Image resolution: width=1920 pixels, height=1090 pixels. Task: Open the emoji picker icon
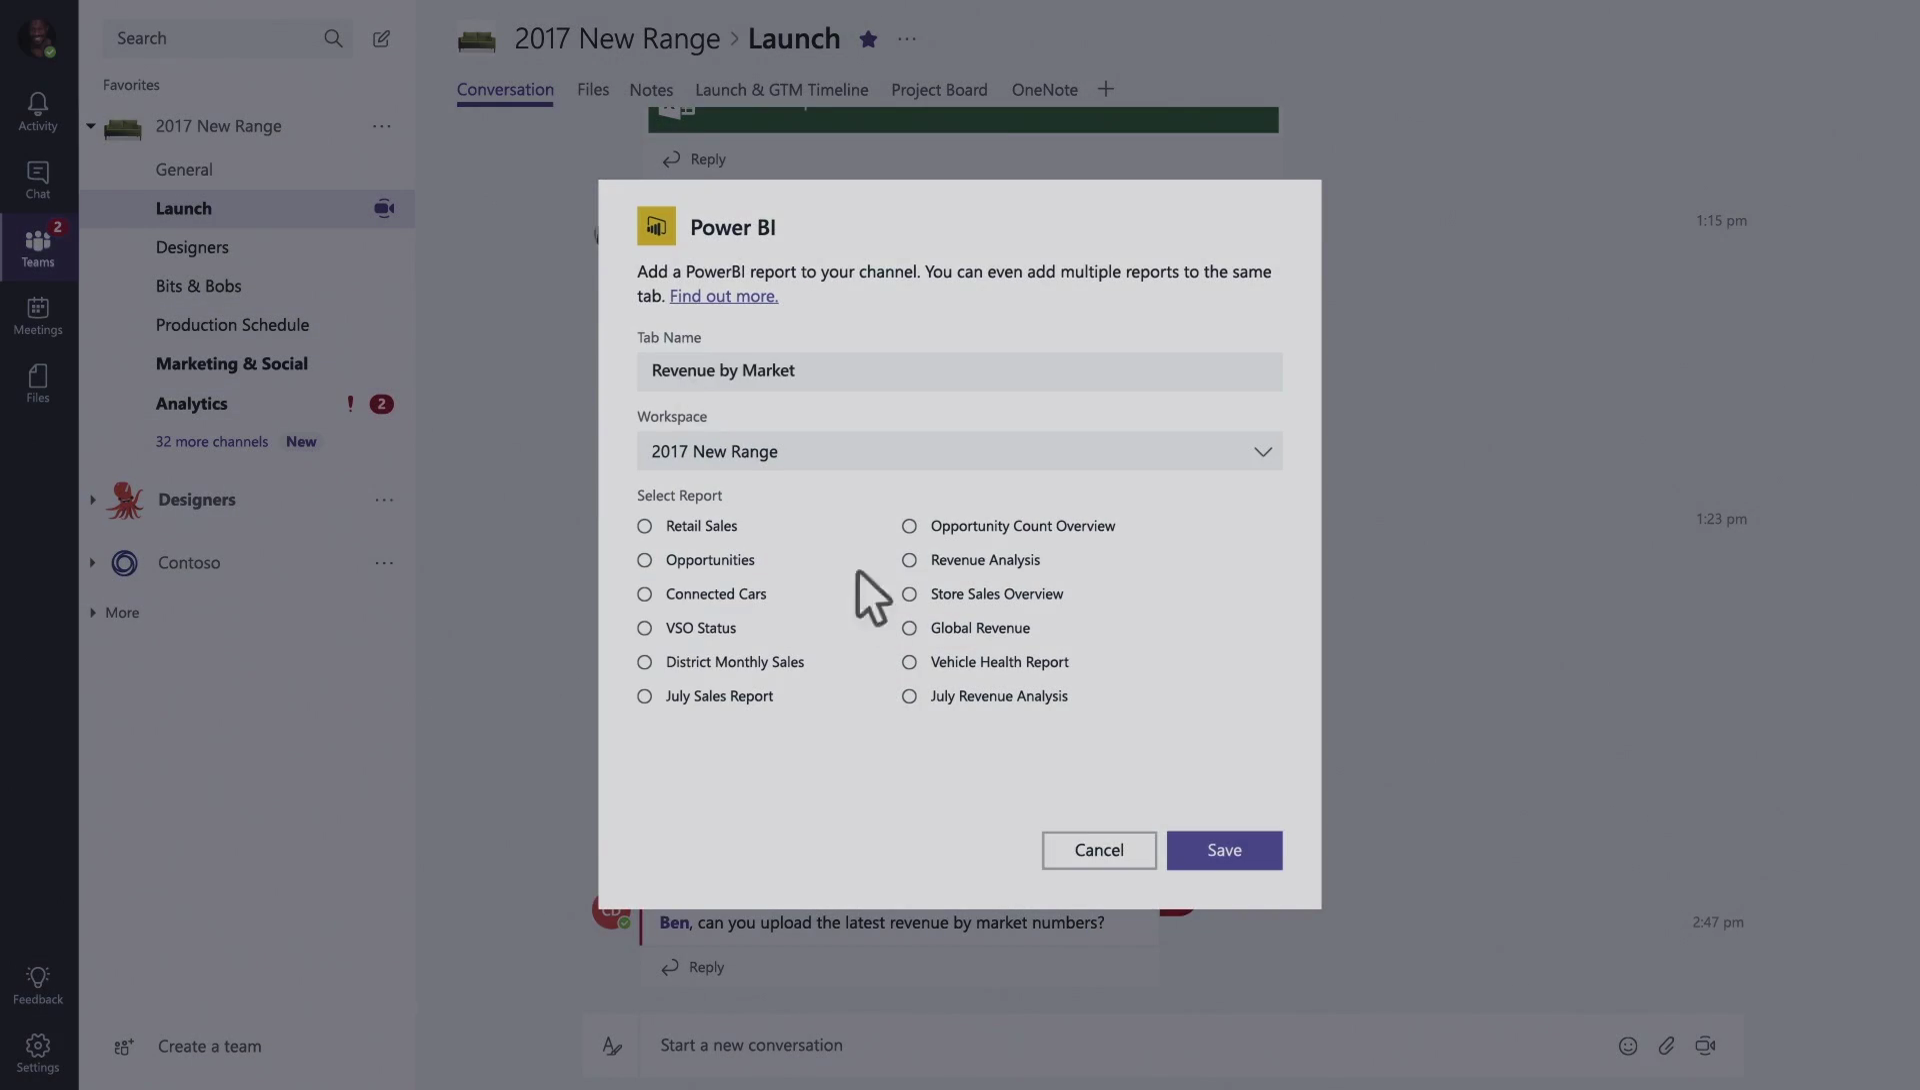tap(1628, 1046)
